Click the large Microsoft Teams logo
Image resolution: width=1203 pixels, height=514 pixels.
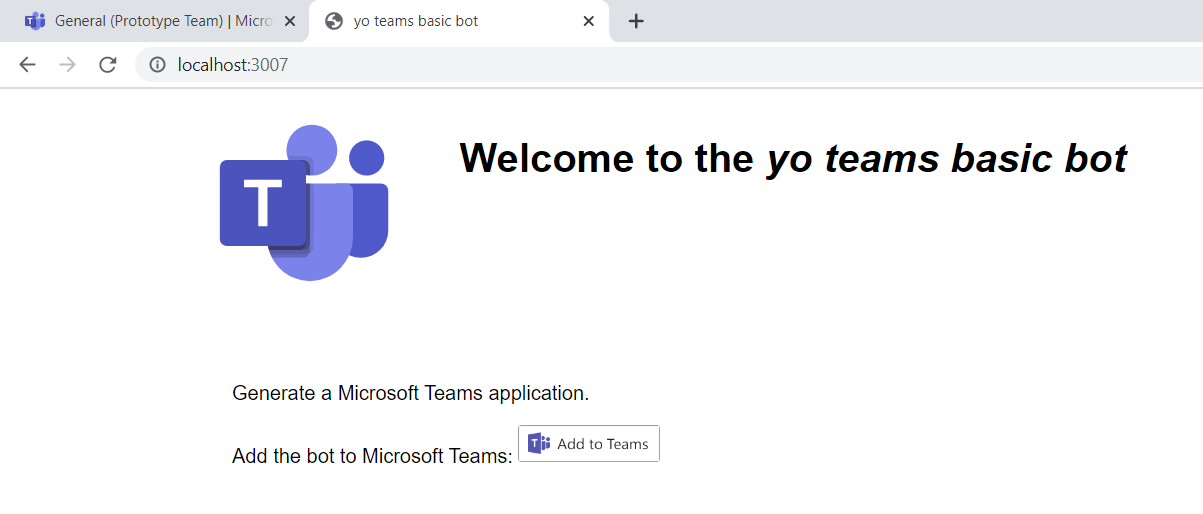(x=304, y=203)
